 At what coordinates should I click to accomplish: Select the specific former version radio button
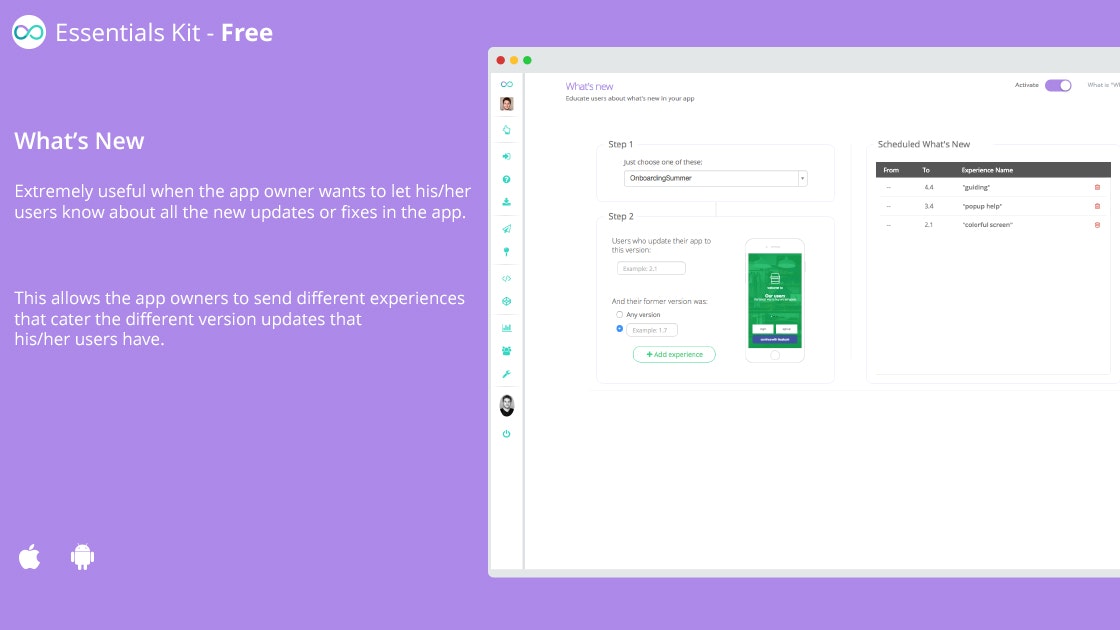(619, 329)
